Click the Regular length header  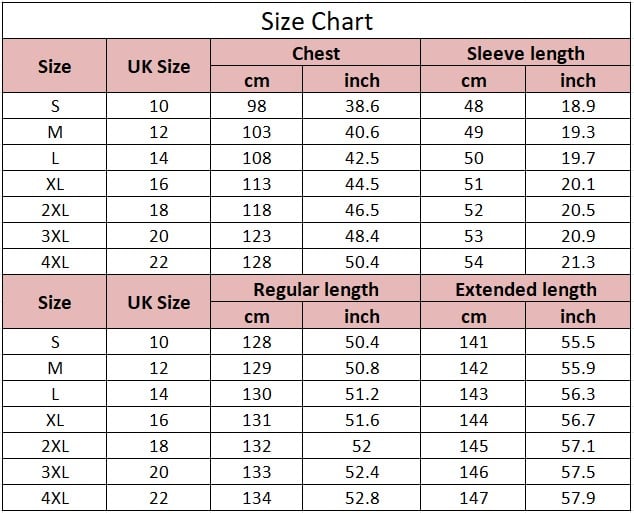click(x=316, y=290)
